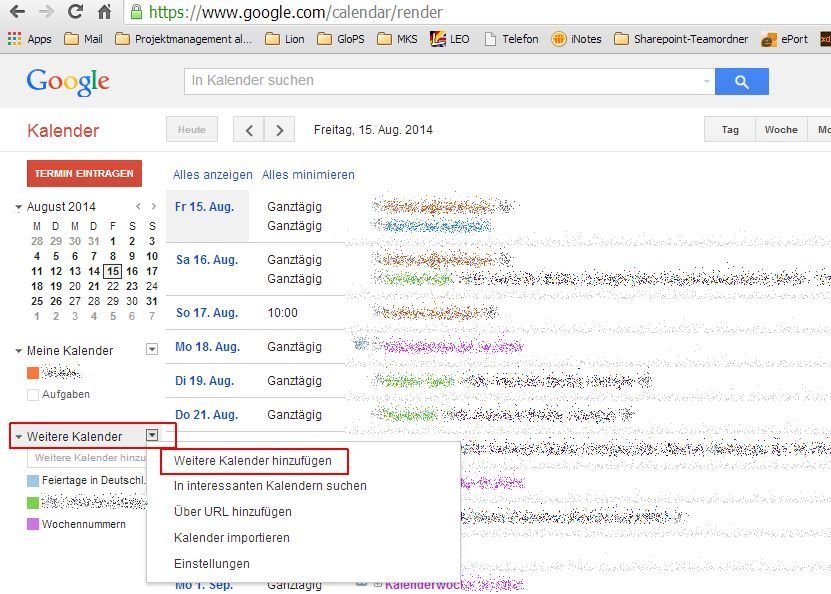Select In interessanten Kalendern suchen
The height and width of the screenshot is (594, 831).
[270, 486]
